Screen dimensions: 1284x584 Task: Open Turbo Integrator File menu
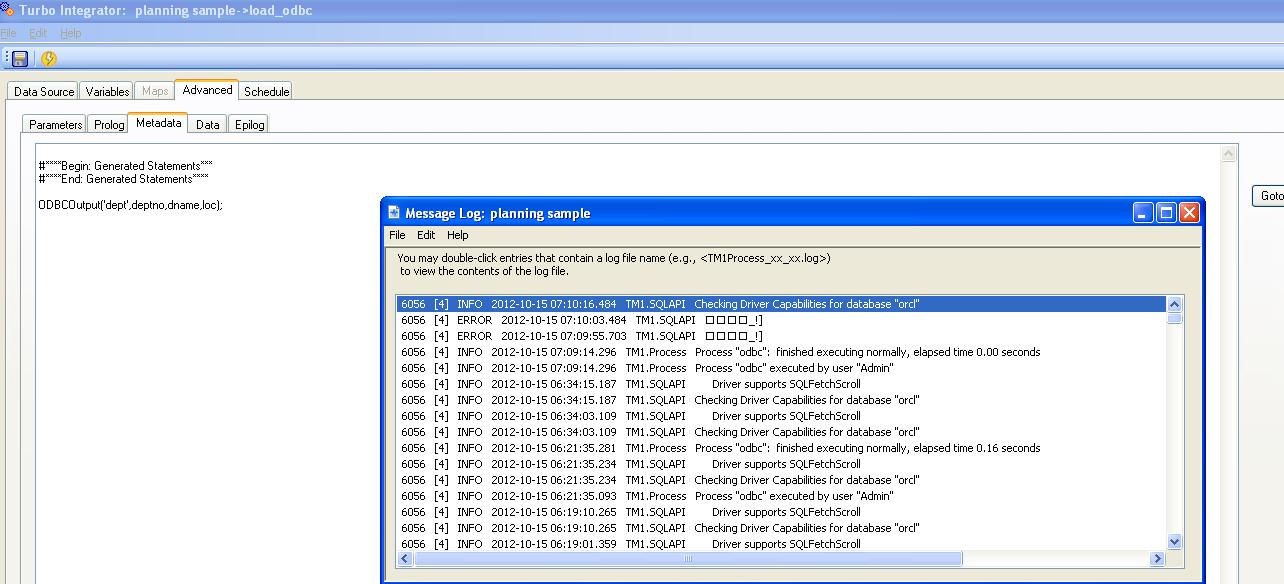coord(8,33)
